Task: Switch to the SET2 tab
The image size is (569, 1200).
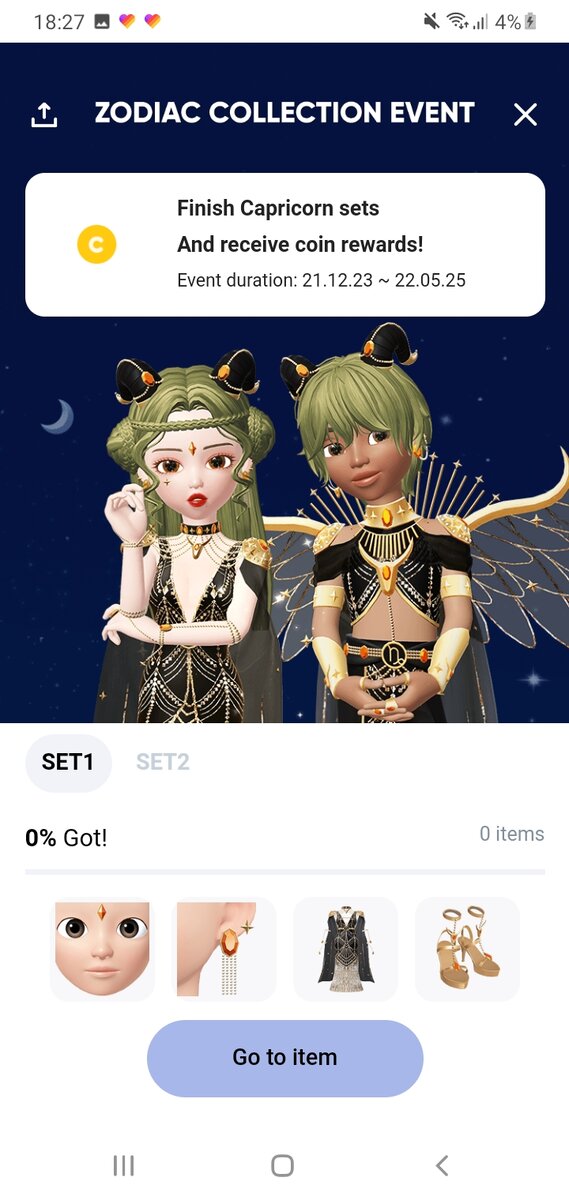Action: click(163, 762)
